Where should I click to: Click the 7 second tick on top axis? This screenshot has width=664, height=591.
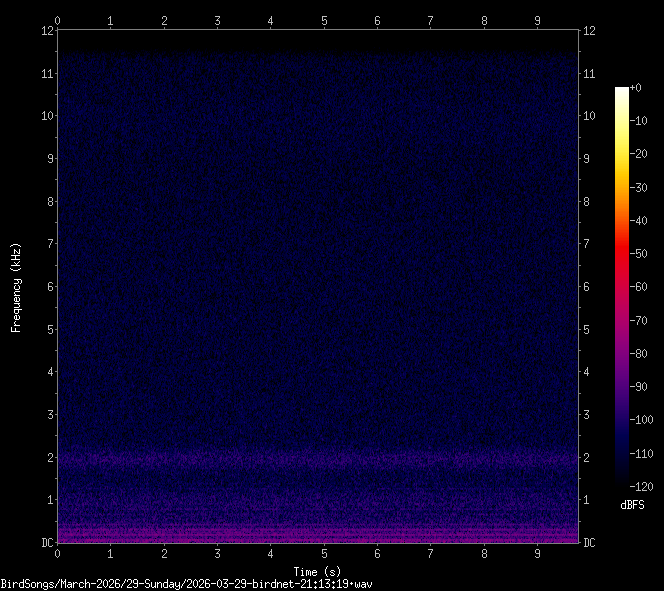[x=430, y=20]
